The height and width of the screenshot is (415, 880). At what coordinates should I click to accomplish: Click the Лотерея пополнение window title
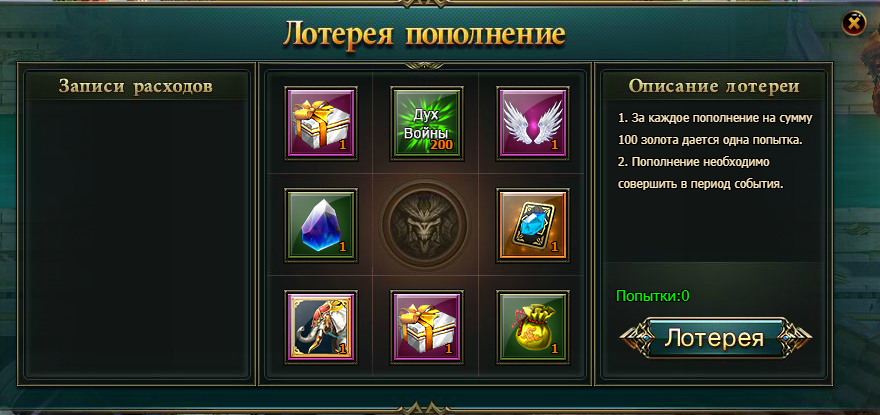424,34
